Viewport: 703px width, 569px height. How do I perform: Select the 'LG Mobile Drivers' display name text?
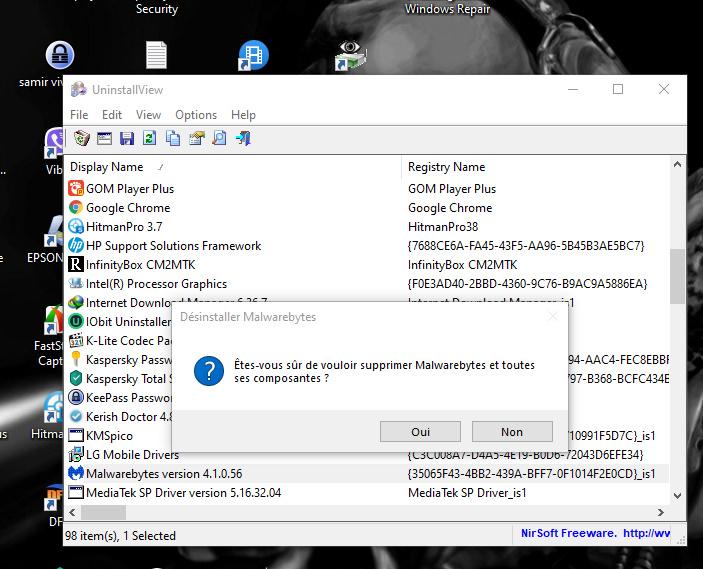point(132,454)
